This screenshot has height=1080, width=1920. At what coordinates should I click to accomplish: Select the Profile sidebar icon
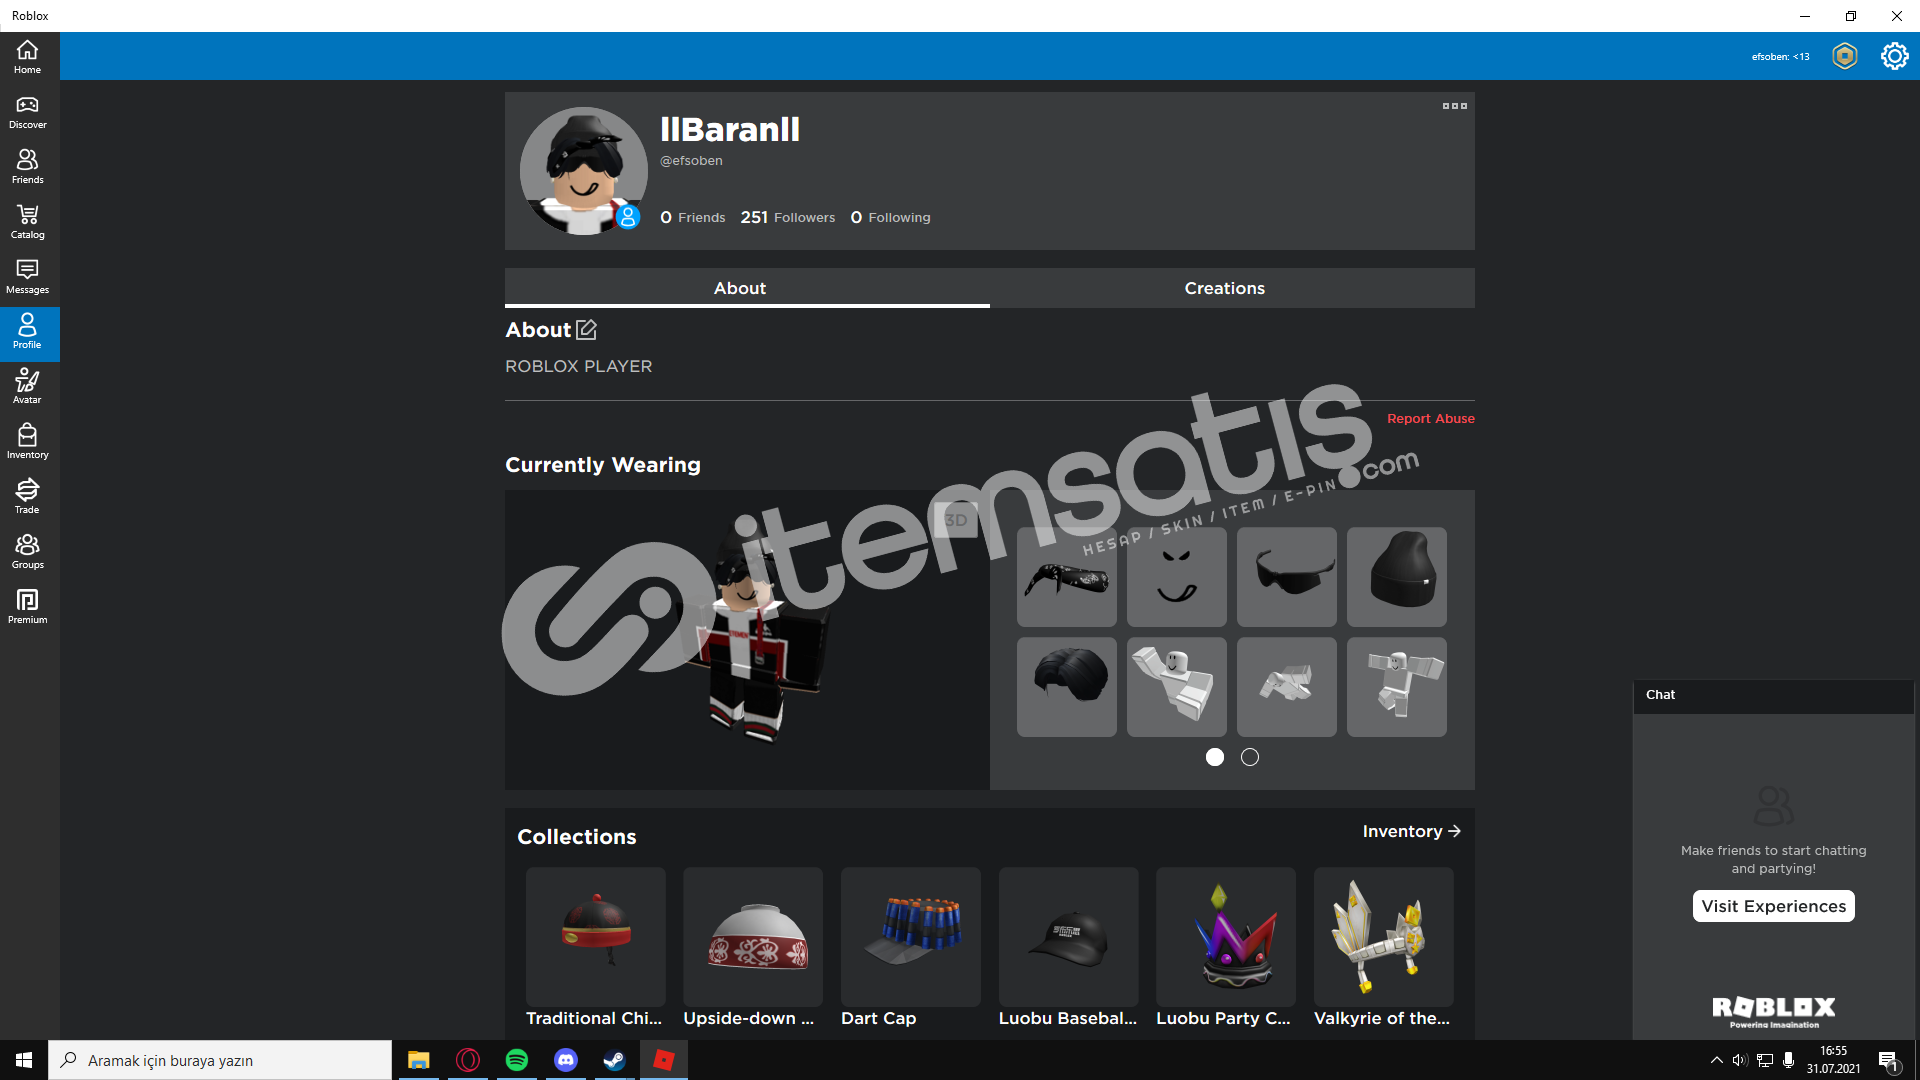tap(28, 332)
